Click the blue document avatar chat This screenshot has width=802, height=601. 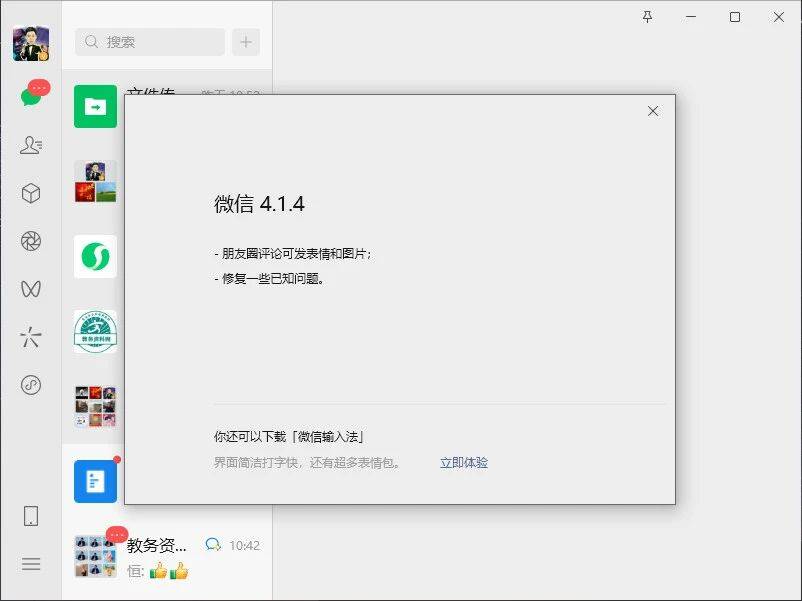[95, 480]
